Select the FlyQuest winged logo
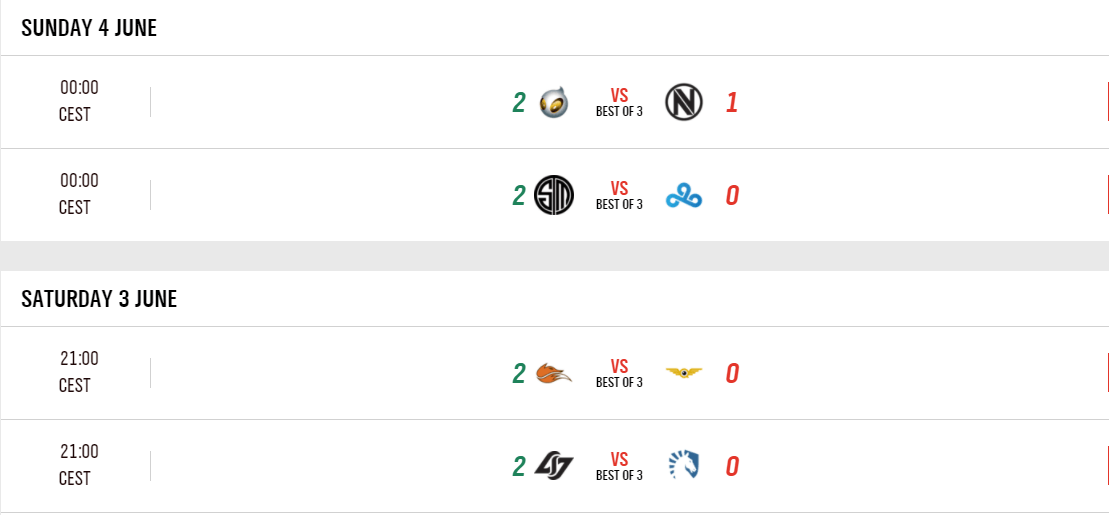Viewport: 1109px width, 515px height. (684, 373)
